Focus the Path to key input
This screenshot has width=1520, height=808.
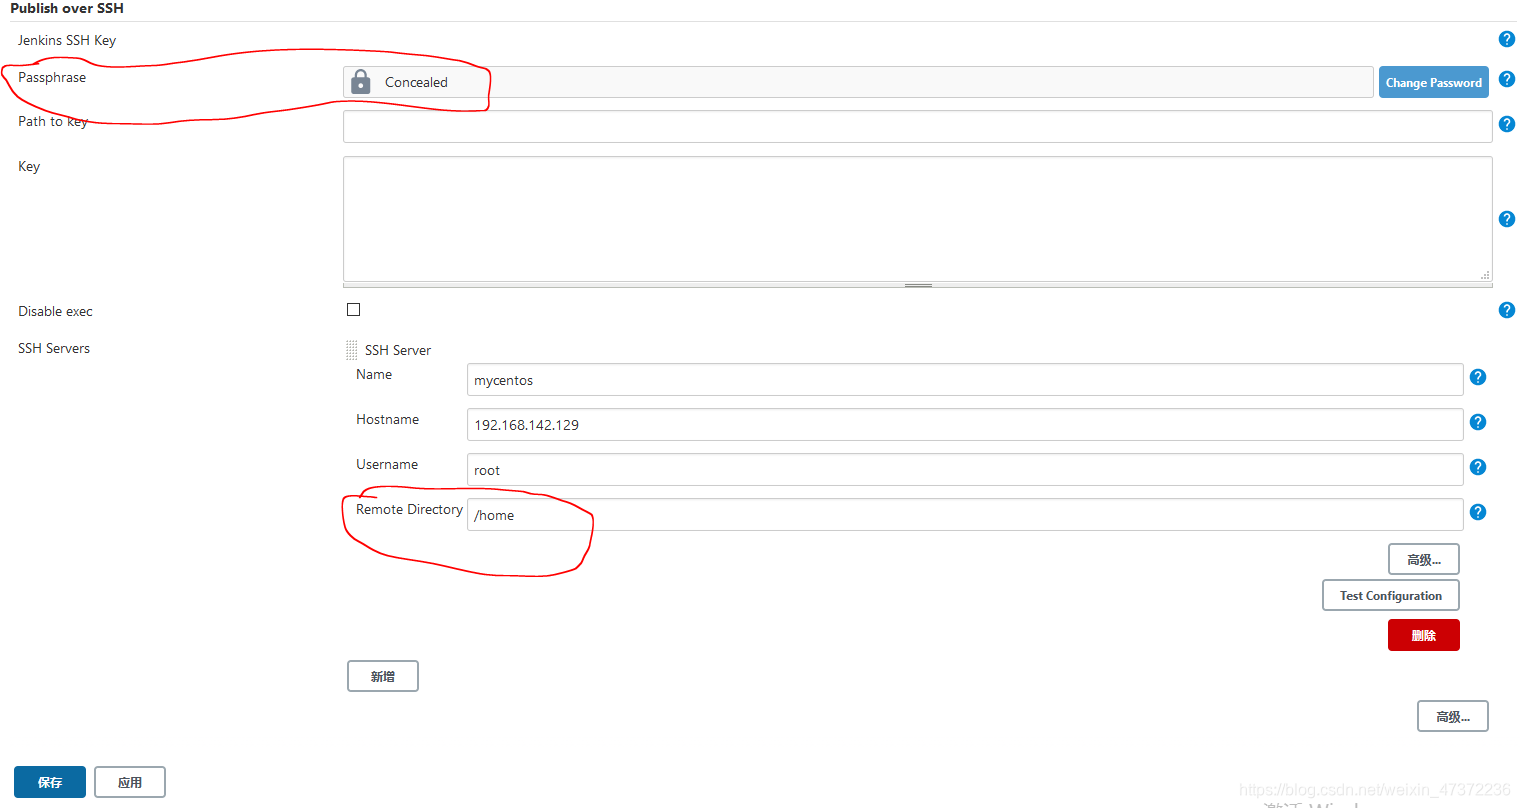(917, 126)
